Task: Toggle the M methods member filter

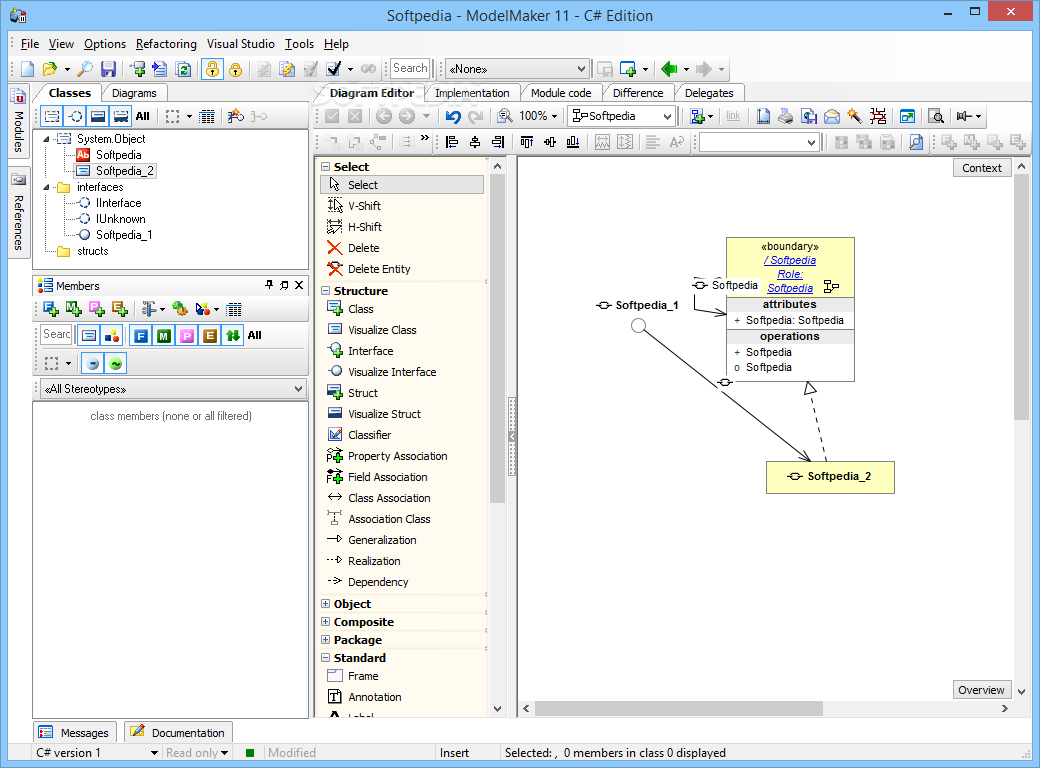Action: [164, 336]
